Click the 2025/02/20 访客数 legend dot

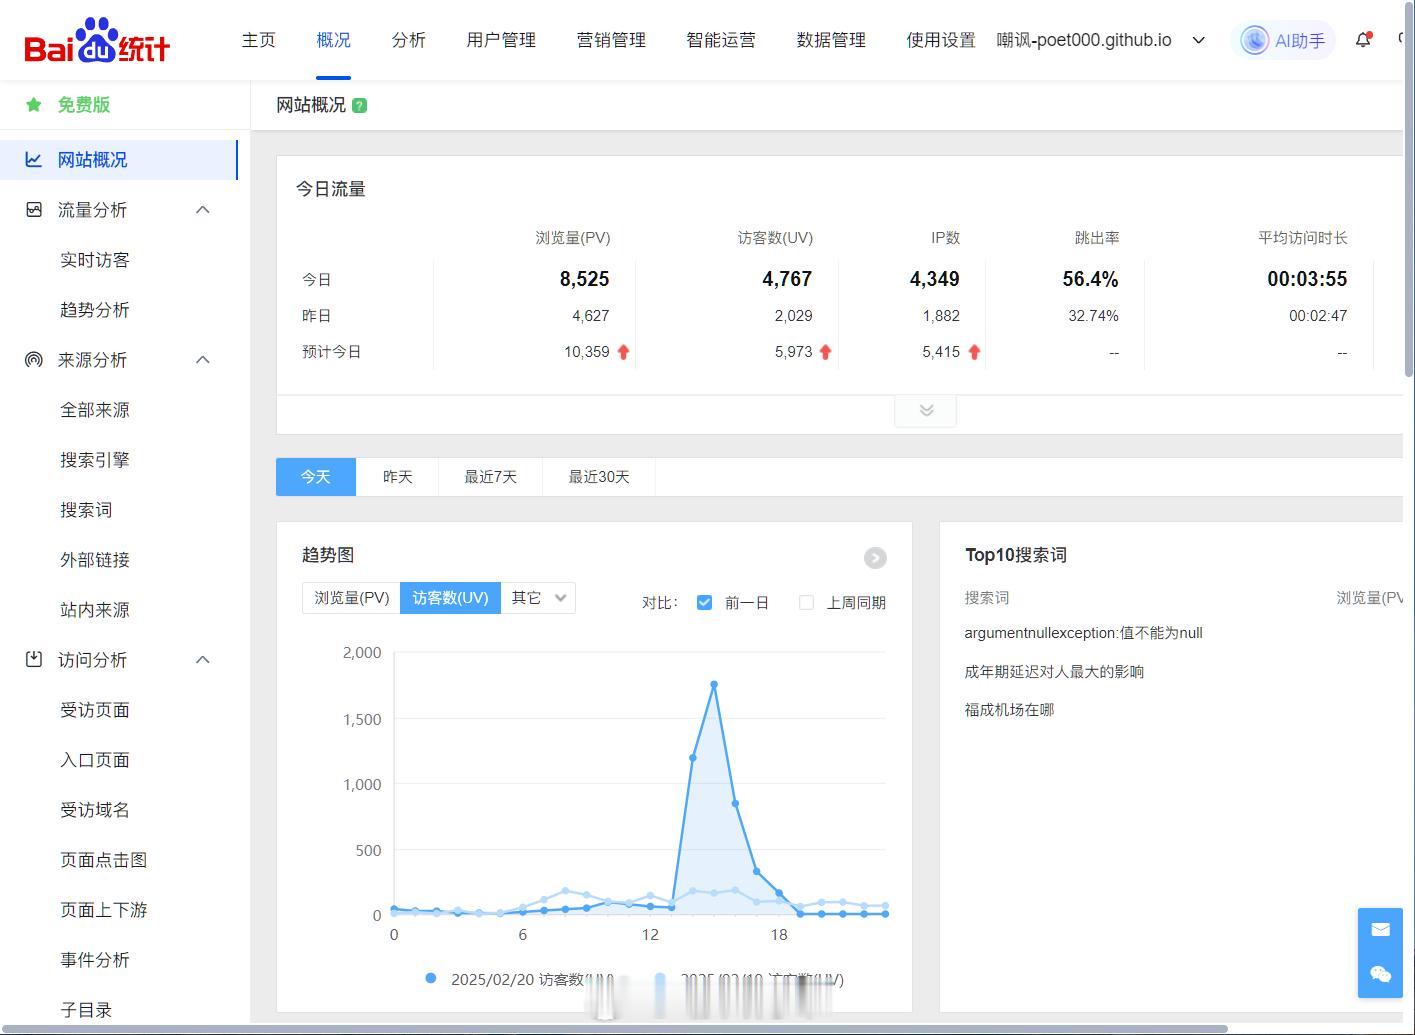pos(431,978)
